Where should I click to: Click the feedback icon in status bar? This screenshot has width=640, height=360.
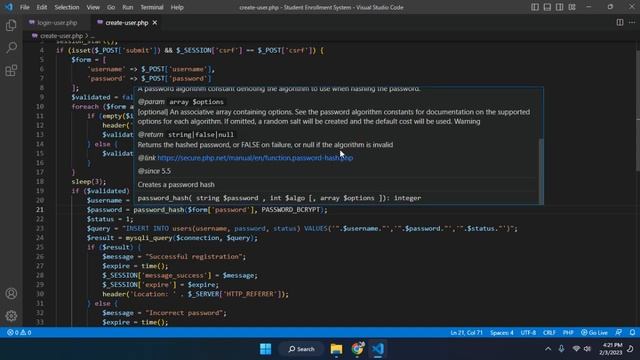(619, 333)
